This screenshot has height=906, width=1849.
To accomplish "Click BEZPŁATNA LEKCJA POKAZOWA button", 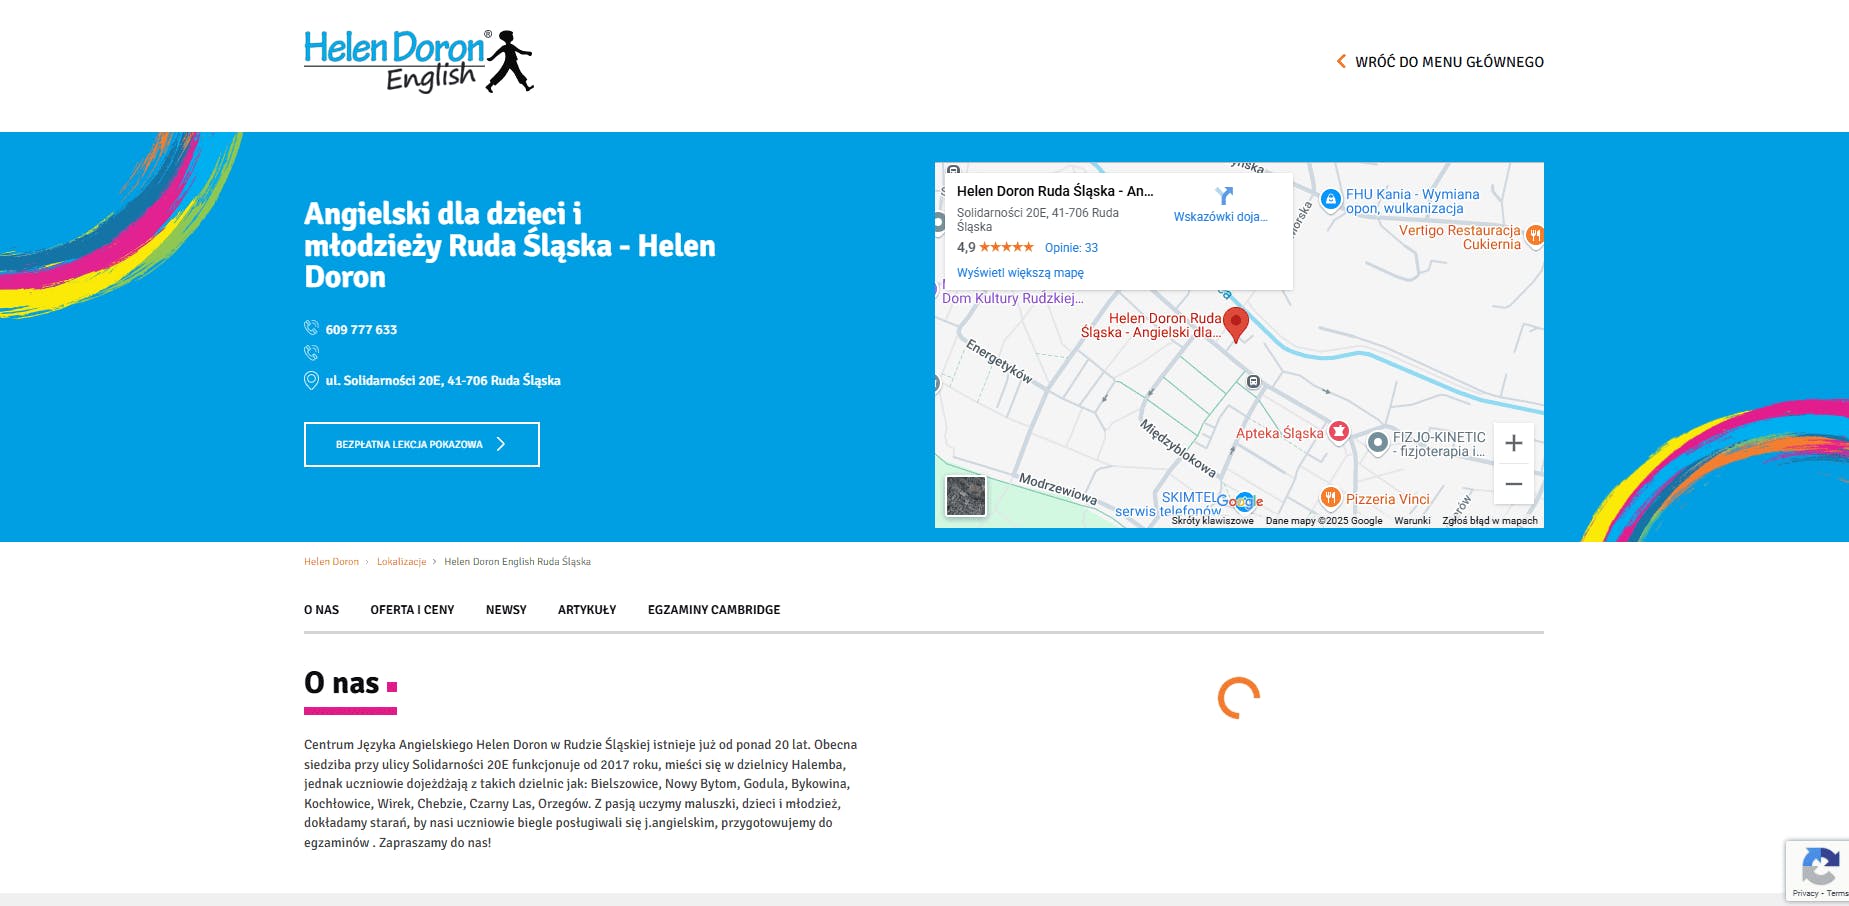I will pos(422,444).
